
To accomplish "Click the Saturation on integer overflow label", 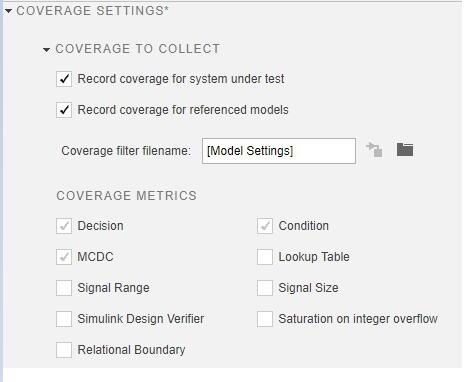I will click(x=358, y=319).
